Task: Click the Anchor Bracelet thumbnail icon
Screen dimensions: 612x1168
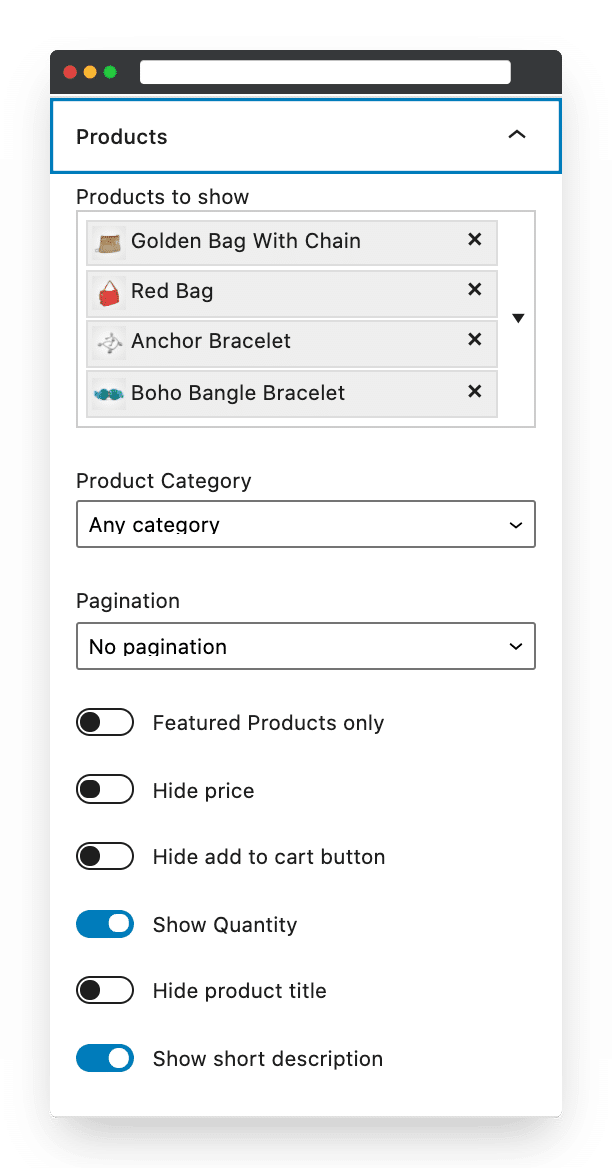Action: [109, 343]
